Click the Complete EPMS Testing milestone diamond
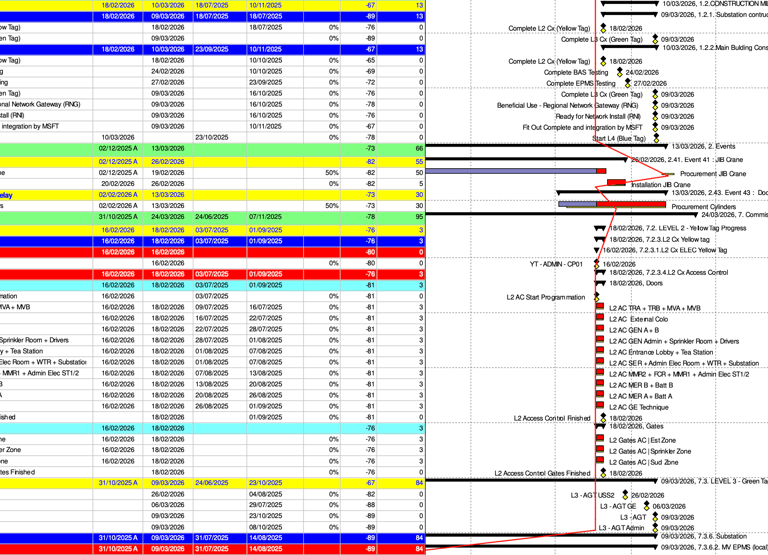The height and width of the screenshot is (555, 768). [x=628, y=83]
